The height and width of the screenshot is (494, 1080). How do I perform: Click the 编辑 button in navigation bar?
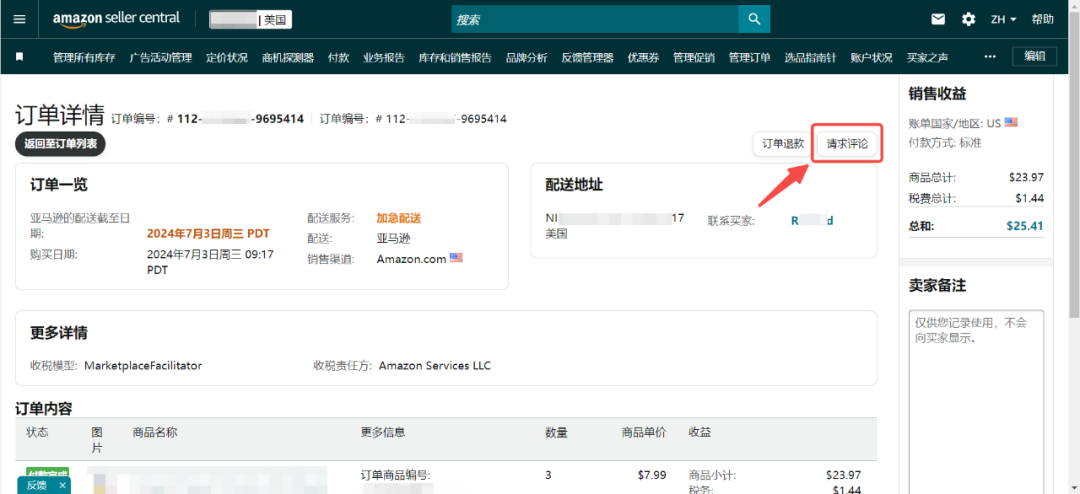1035,56
